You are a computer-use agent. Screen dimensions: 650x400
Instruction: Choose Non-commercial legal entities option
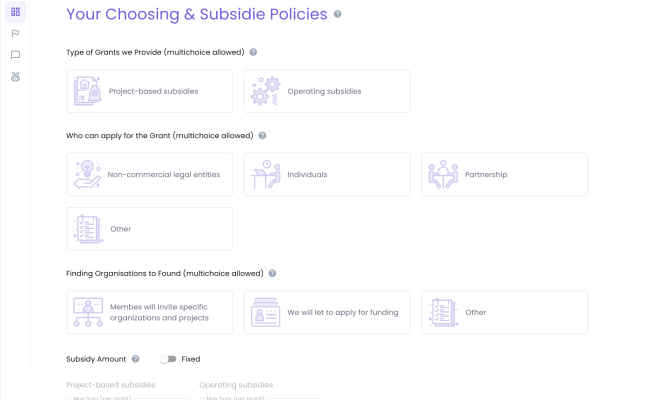click(149, 175)
